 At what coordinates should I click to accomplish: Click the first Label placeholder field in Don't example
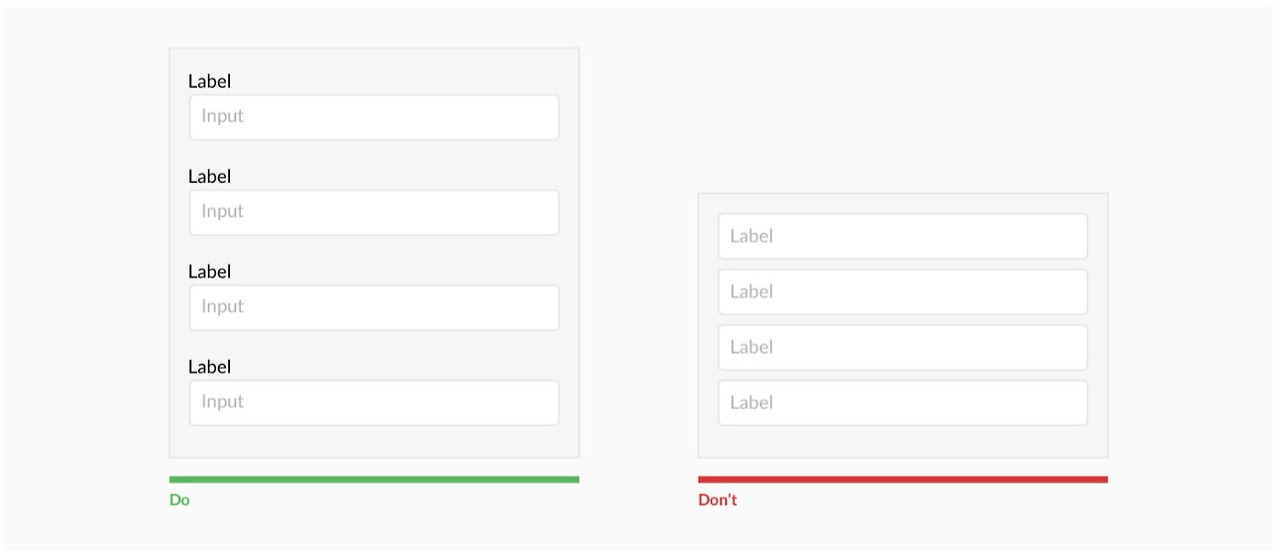tap(903, 236)
